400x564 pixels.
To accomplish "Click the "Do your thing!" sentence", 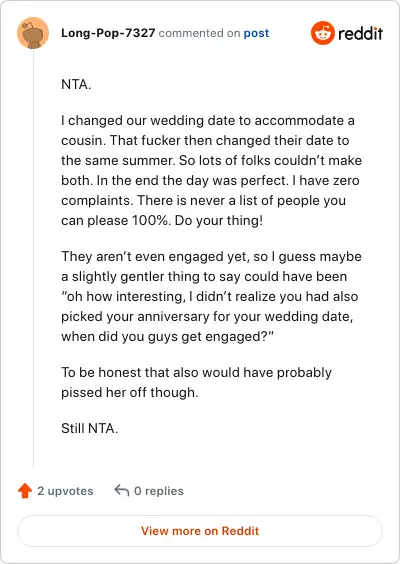I will (x=219, y=220).
